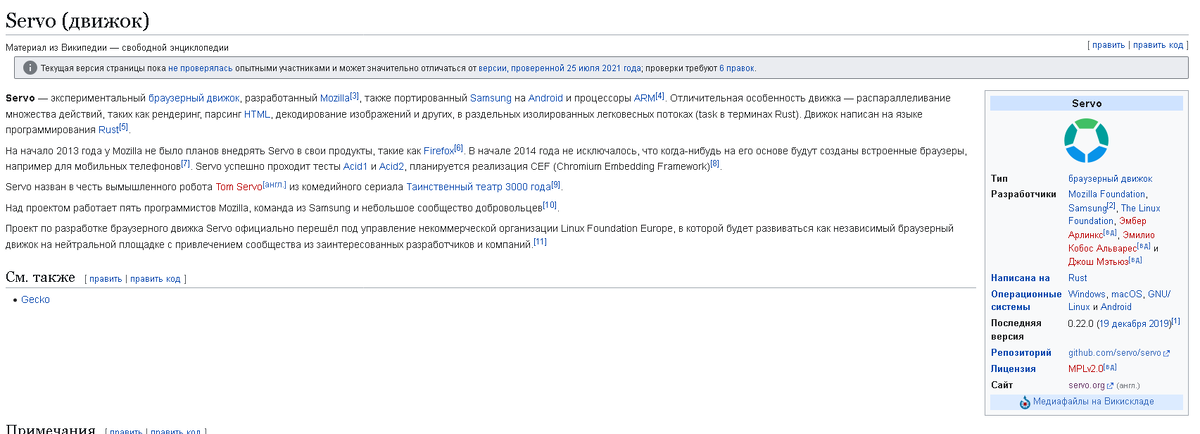Open 'Windows' link in infobox
Viewport: 1200px width, 434px height.
click(1087, 295)
